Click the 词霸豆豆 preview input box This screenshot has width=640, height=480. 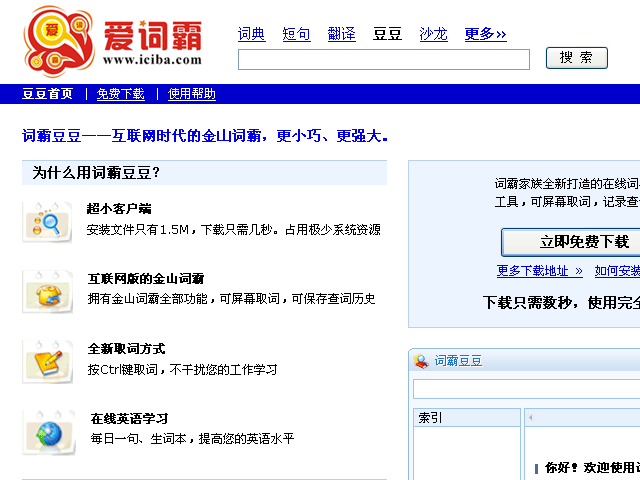click(x=527, y=389)
